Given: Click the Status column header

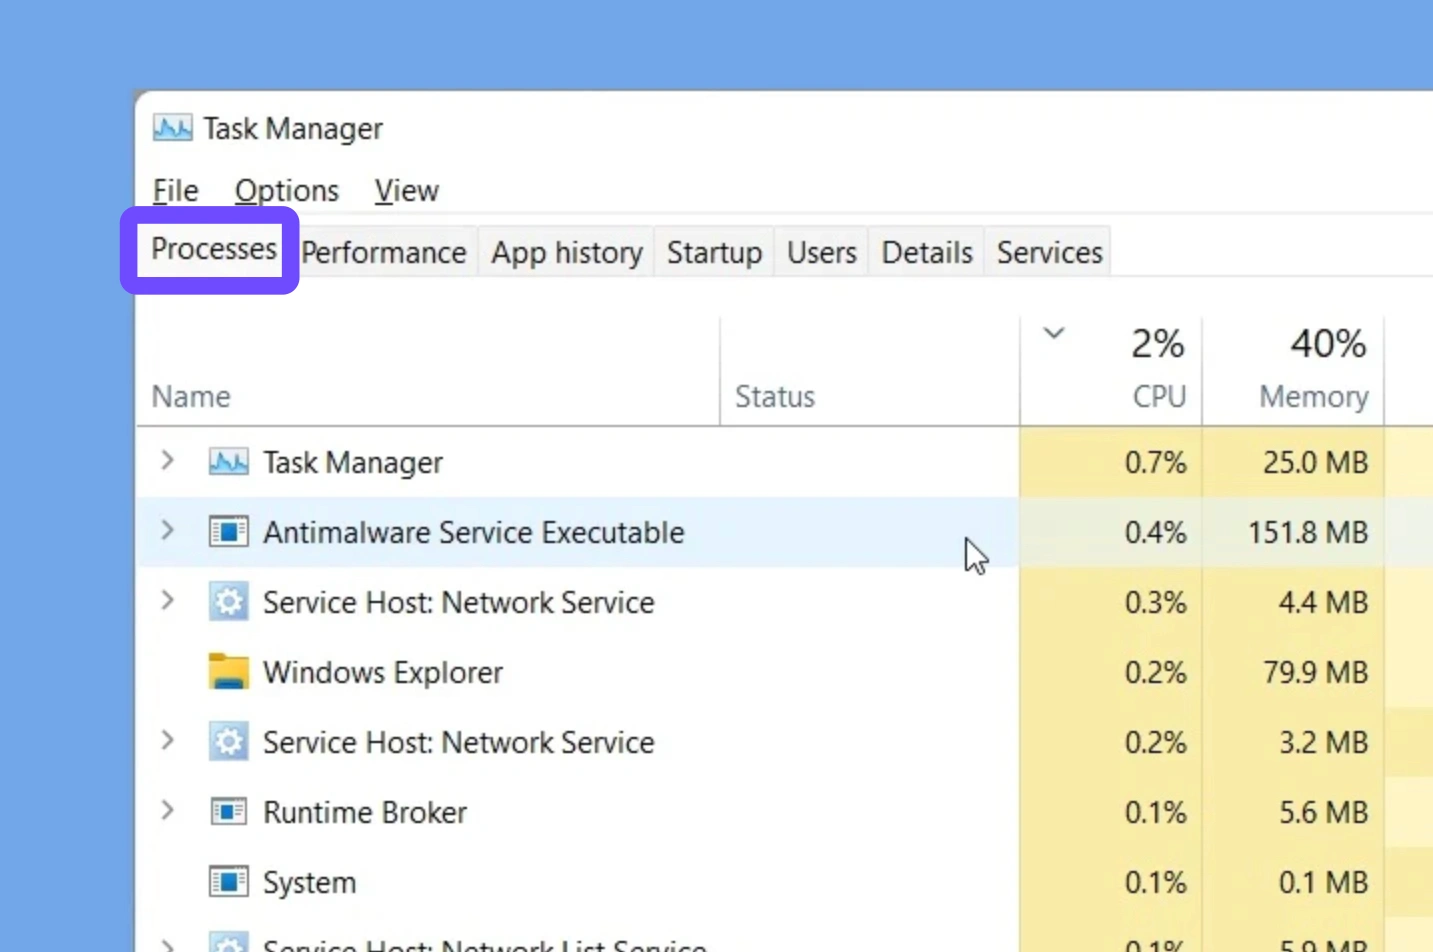Looking at the screenshot, I should 775,397.
